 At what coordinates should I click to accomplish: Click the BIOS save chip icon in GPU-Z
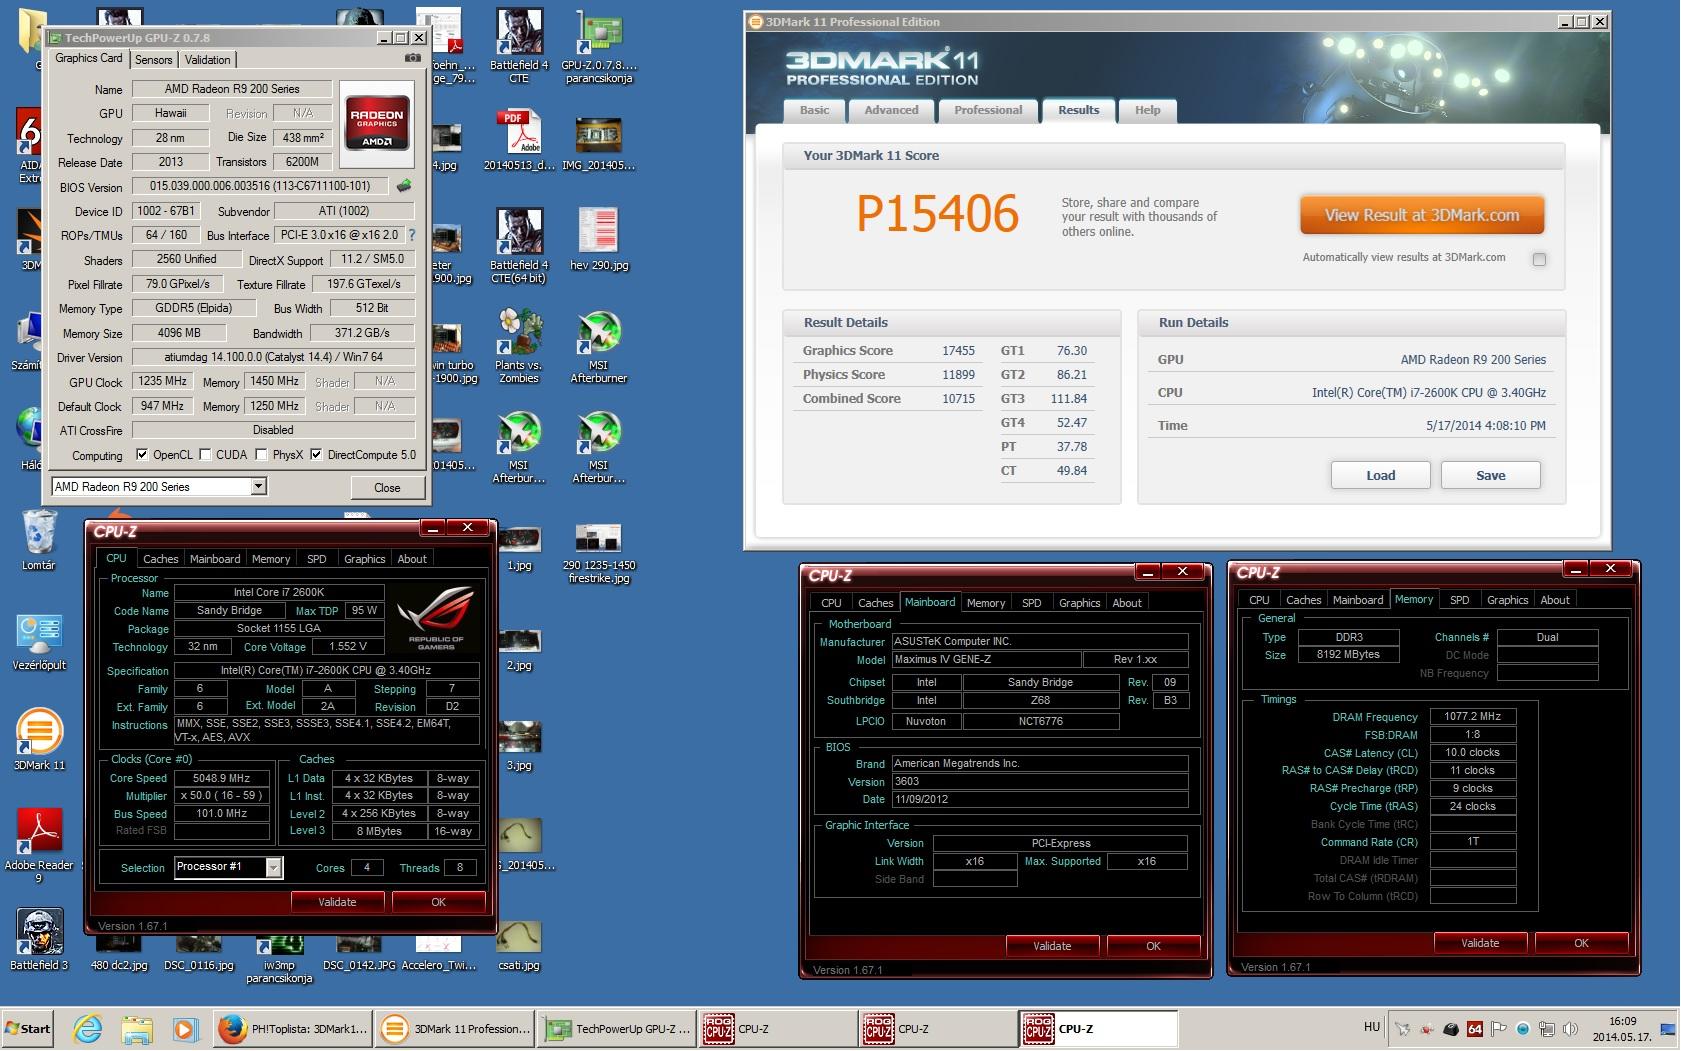404,186
